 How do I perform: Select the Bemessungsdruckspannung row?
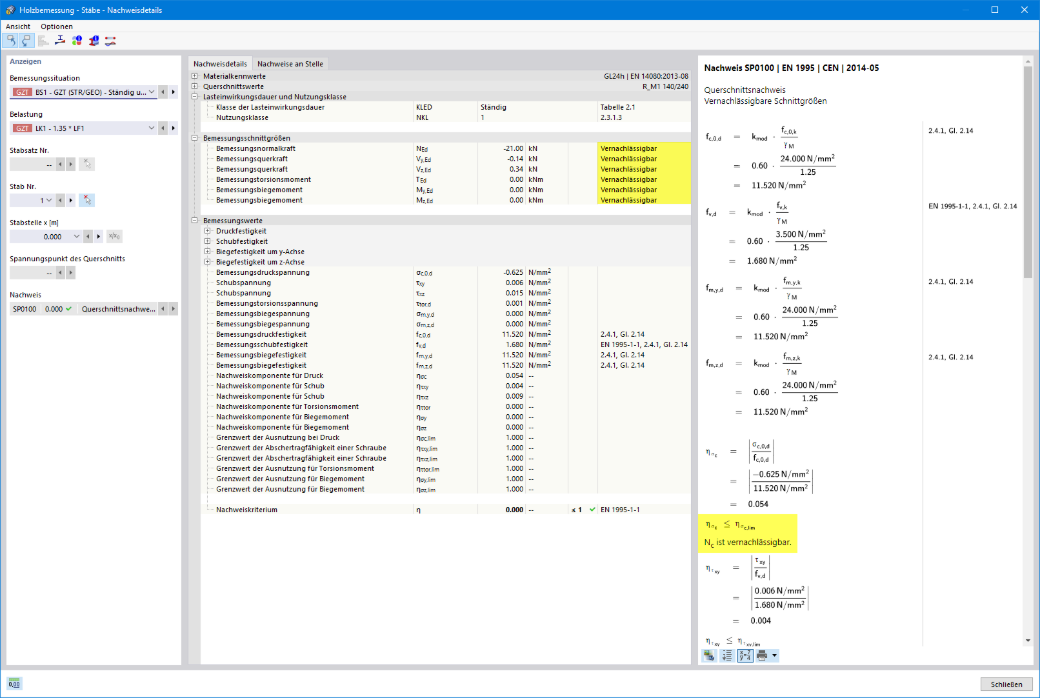445,273
